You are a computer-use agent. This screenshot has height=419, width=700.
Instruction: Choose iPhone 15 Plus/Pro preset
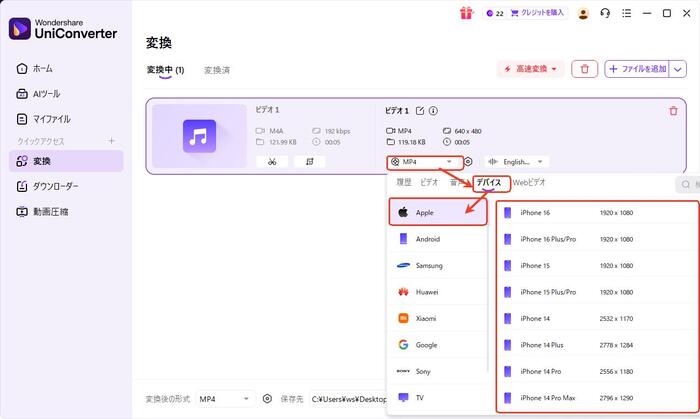tap(597, 292)
